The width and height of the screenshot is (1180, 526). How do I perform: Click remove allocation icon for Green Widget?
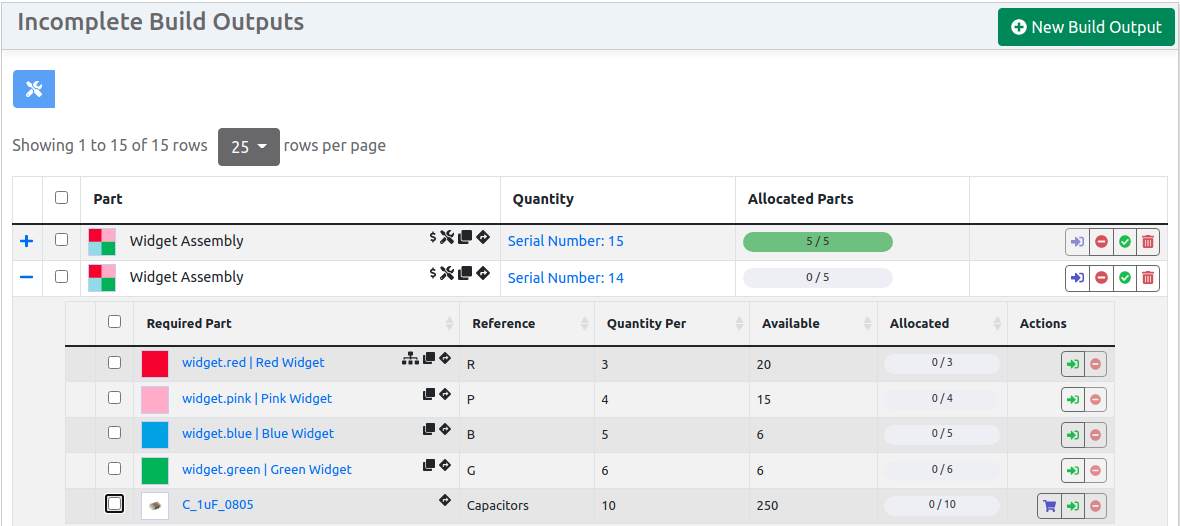(1096, 471)
